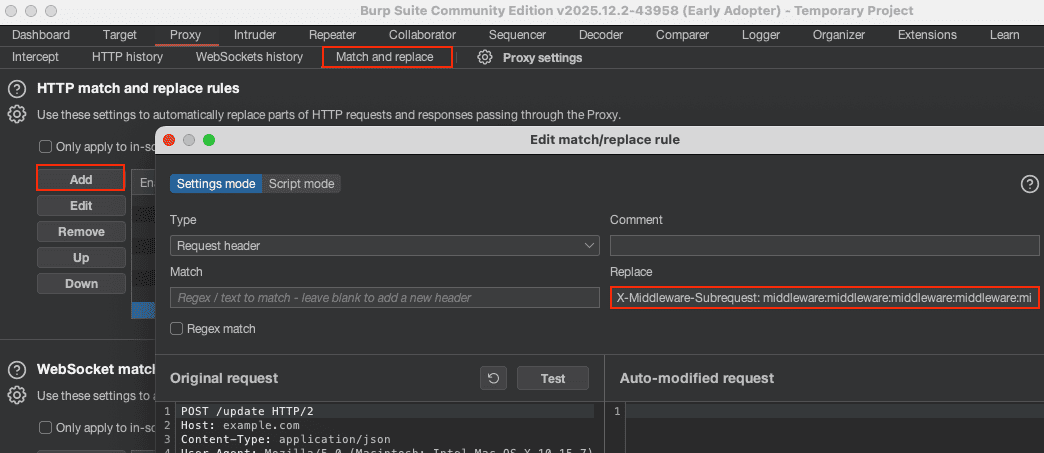Click help icon beside WebSocket match heading
1044x453 pixels.
tap(17, 369)
